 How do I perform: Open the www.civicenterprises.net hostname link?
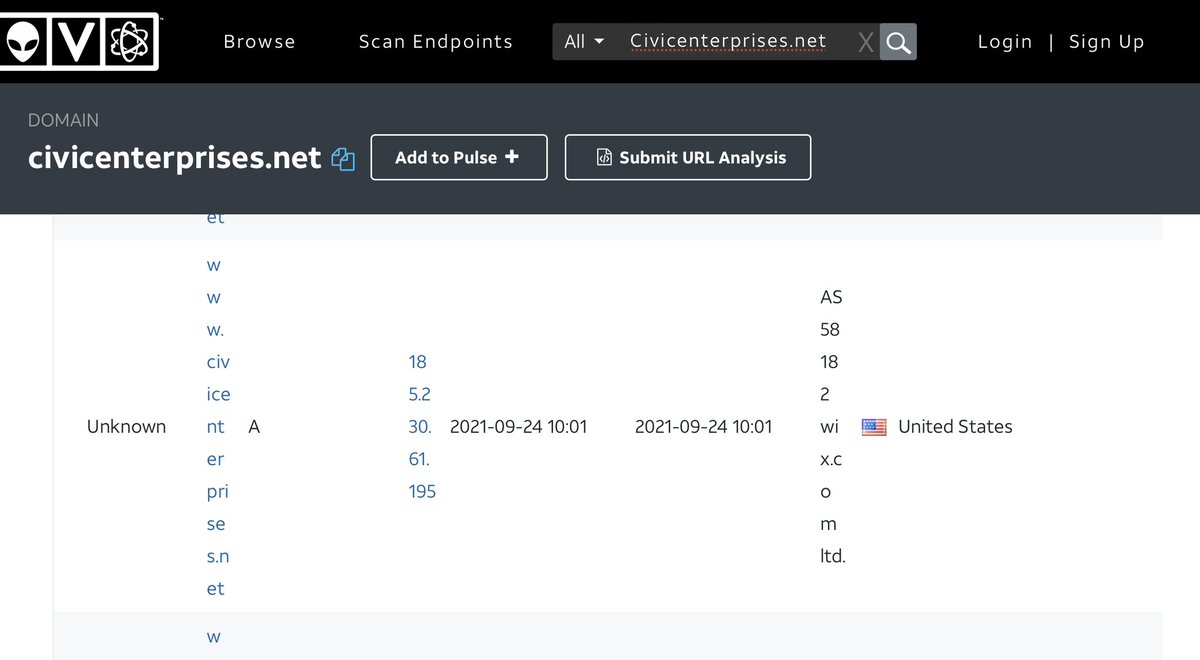point(217,427)
